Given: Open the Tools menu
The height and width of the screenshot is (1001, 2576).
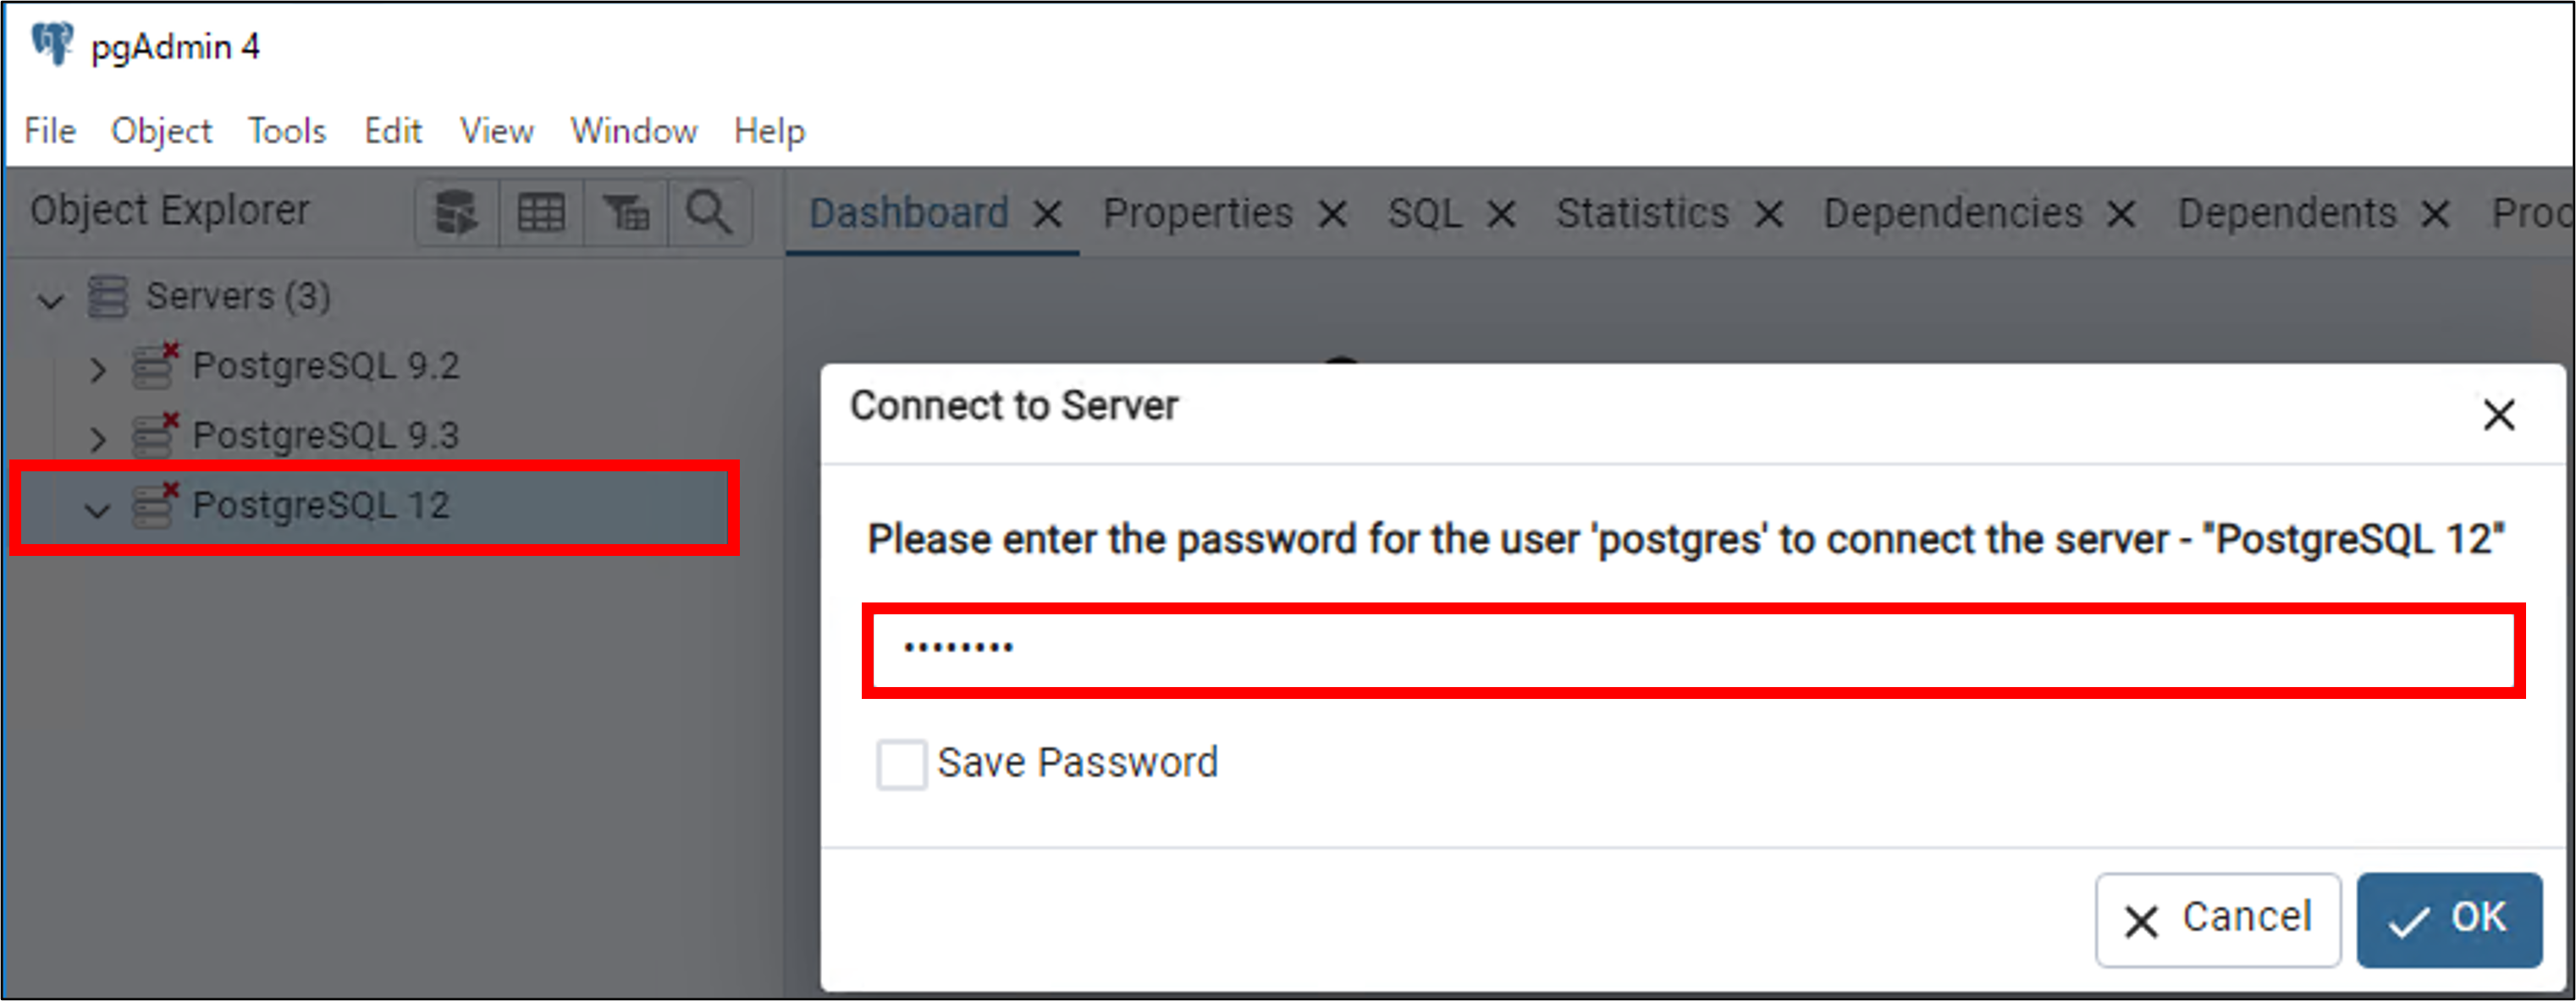Looking at the screenshot, I should tap(287, 131).
